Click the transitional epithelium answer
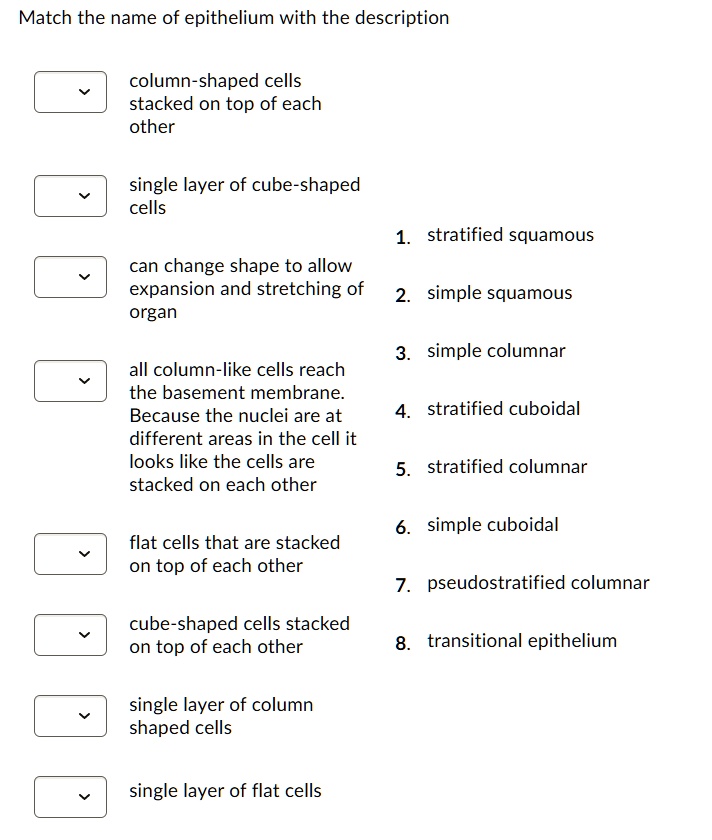This screenshot has width=712, height=840. tap(521, 640)
